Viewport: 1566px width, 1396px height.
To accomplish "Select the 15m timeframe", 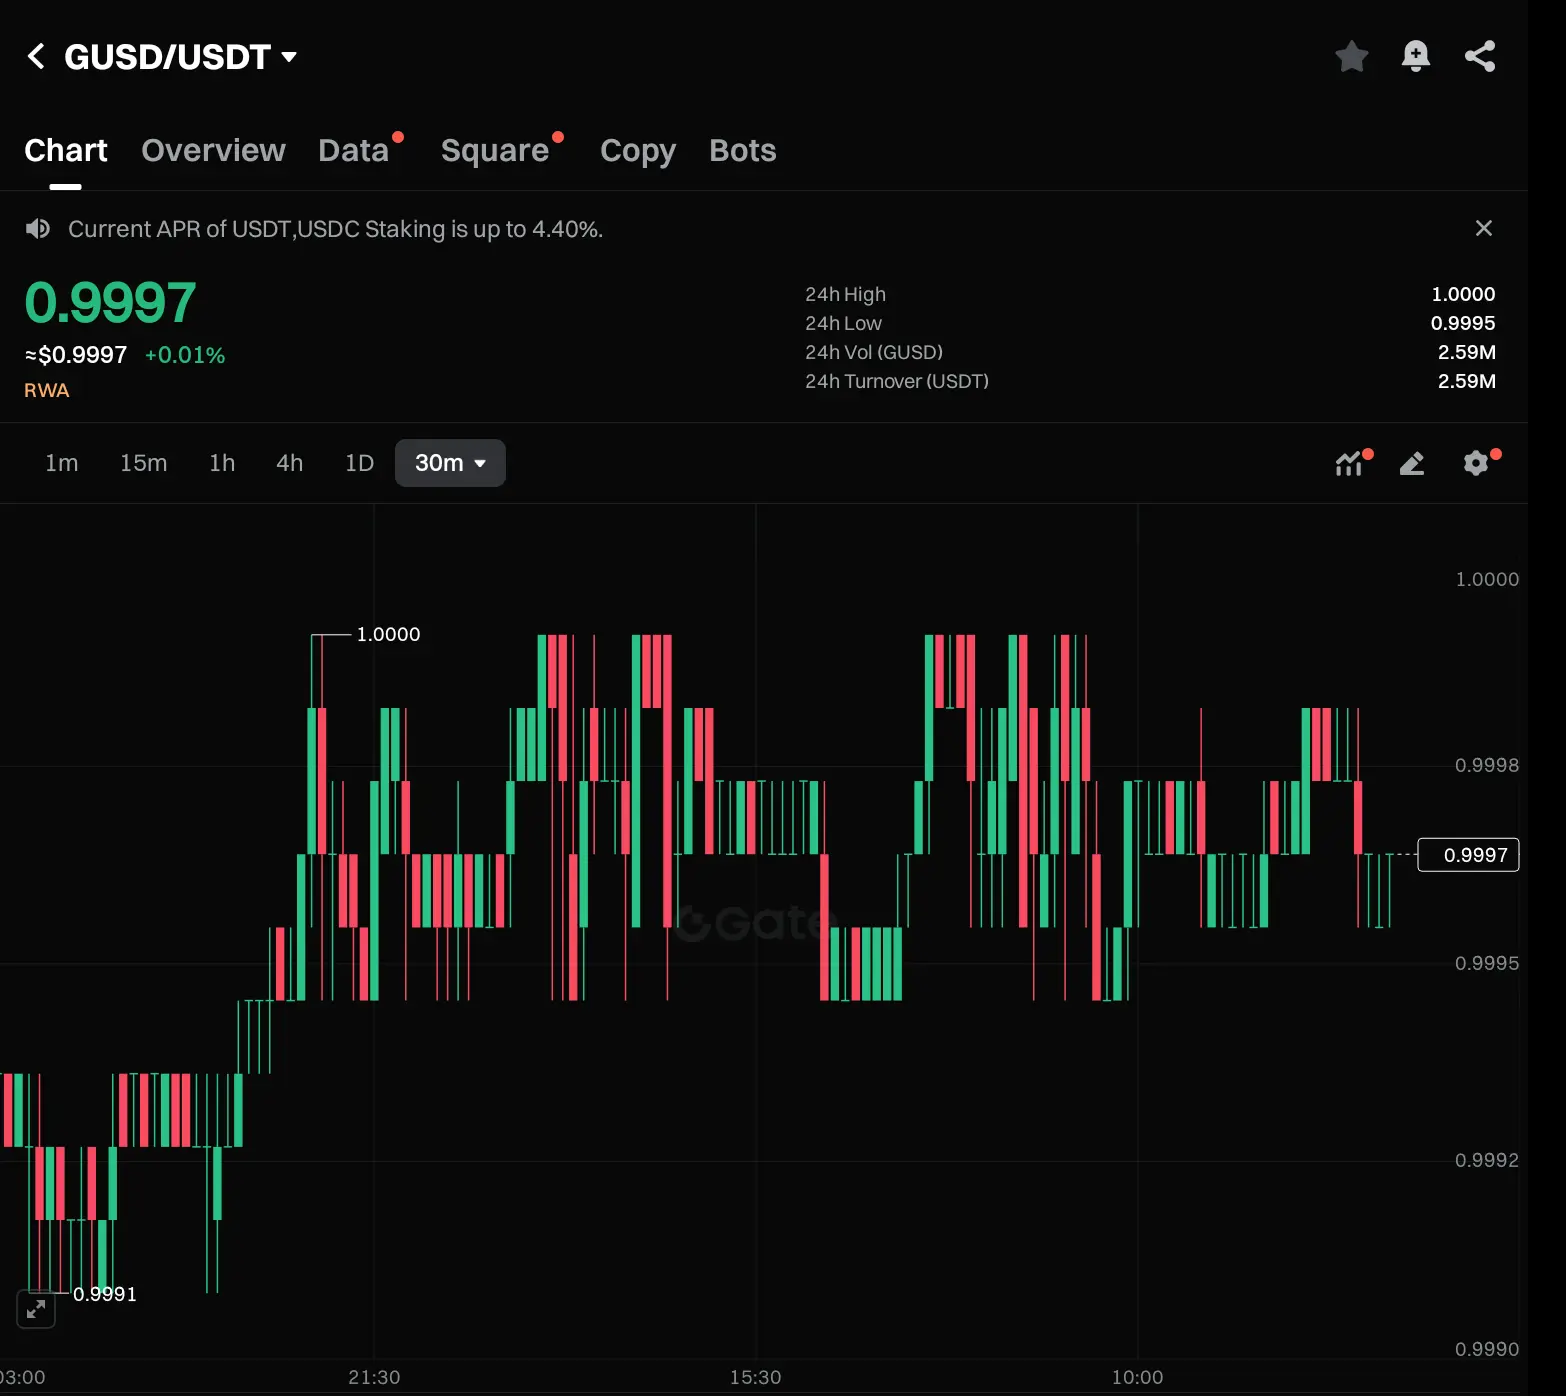I will coord(144,463).
